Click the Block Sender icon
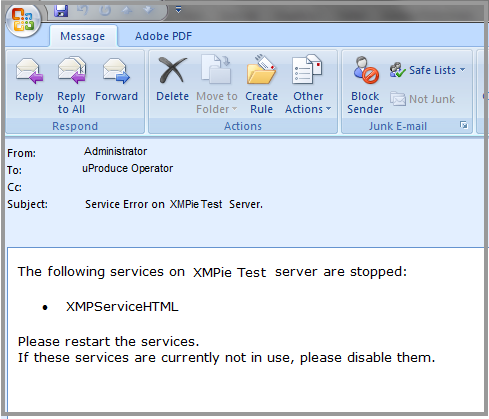The width and height of the screenshot is (489, 419). (x=366, y=70)
